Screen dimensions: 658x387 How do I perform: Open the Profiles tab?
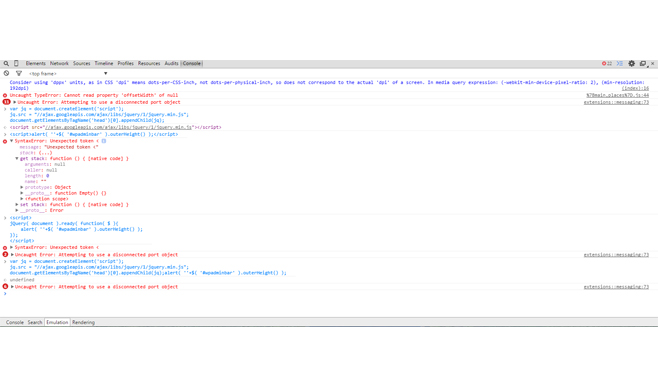click(x=125, y=63)
